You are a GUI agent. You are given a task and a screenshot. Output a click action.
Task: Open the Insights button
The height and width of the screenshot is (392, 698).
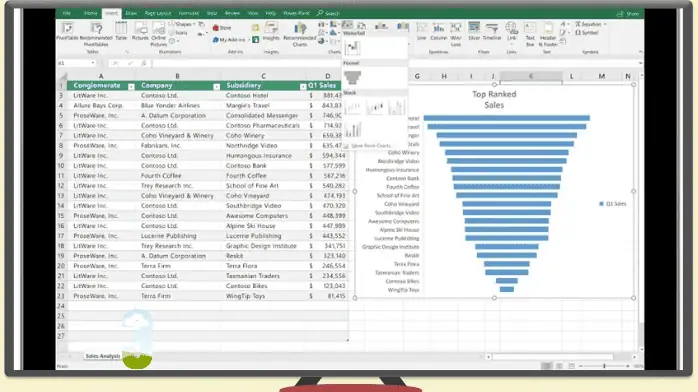pos(271,31)
